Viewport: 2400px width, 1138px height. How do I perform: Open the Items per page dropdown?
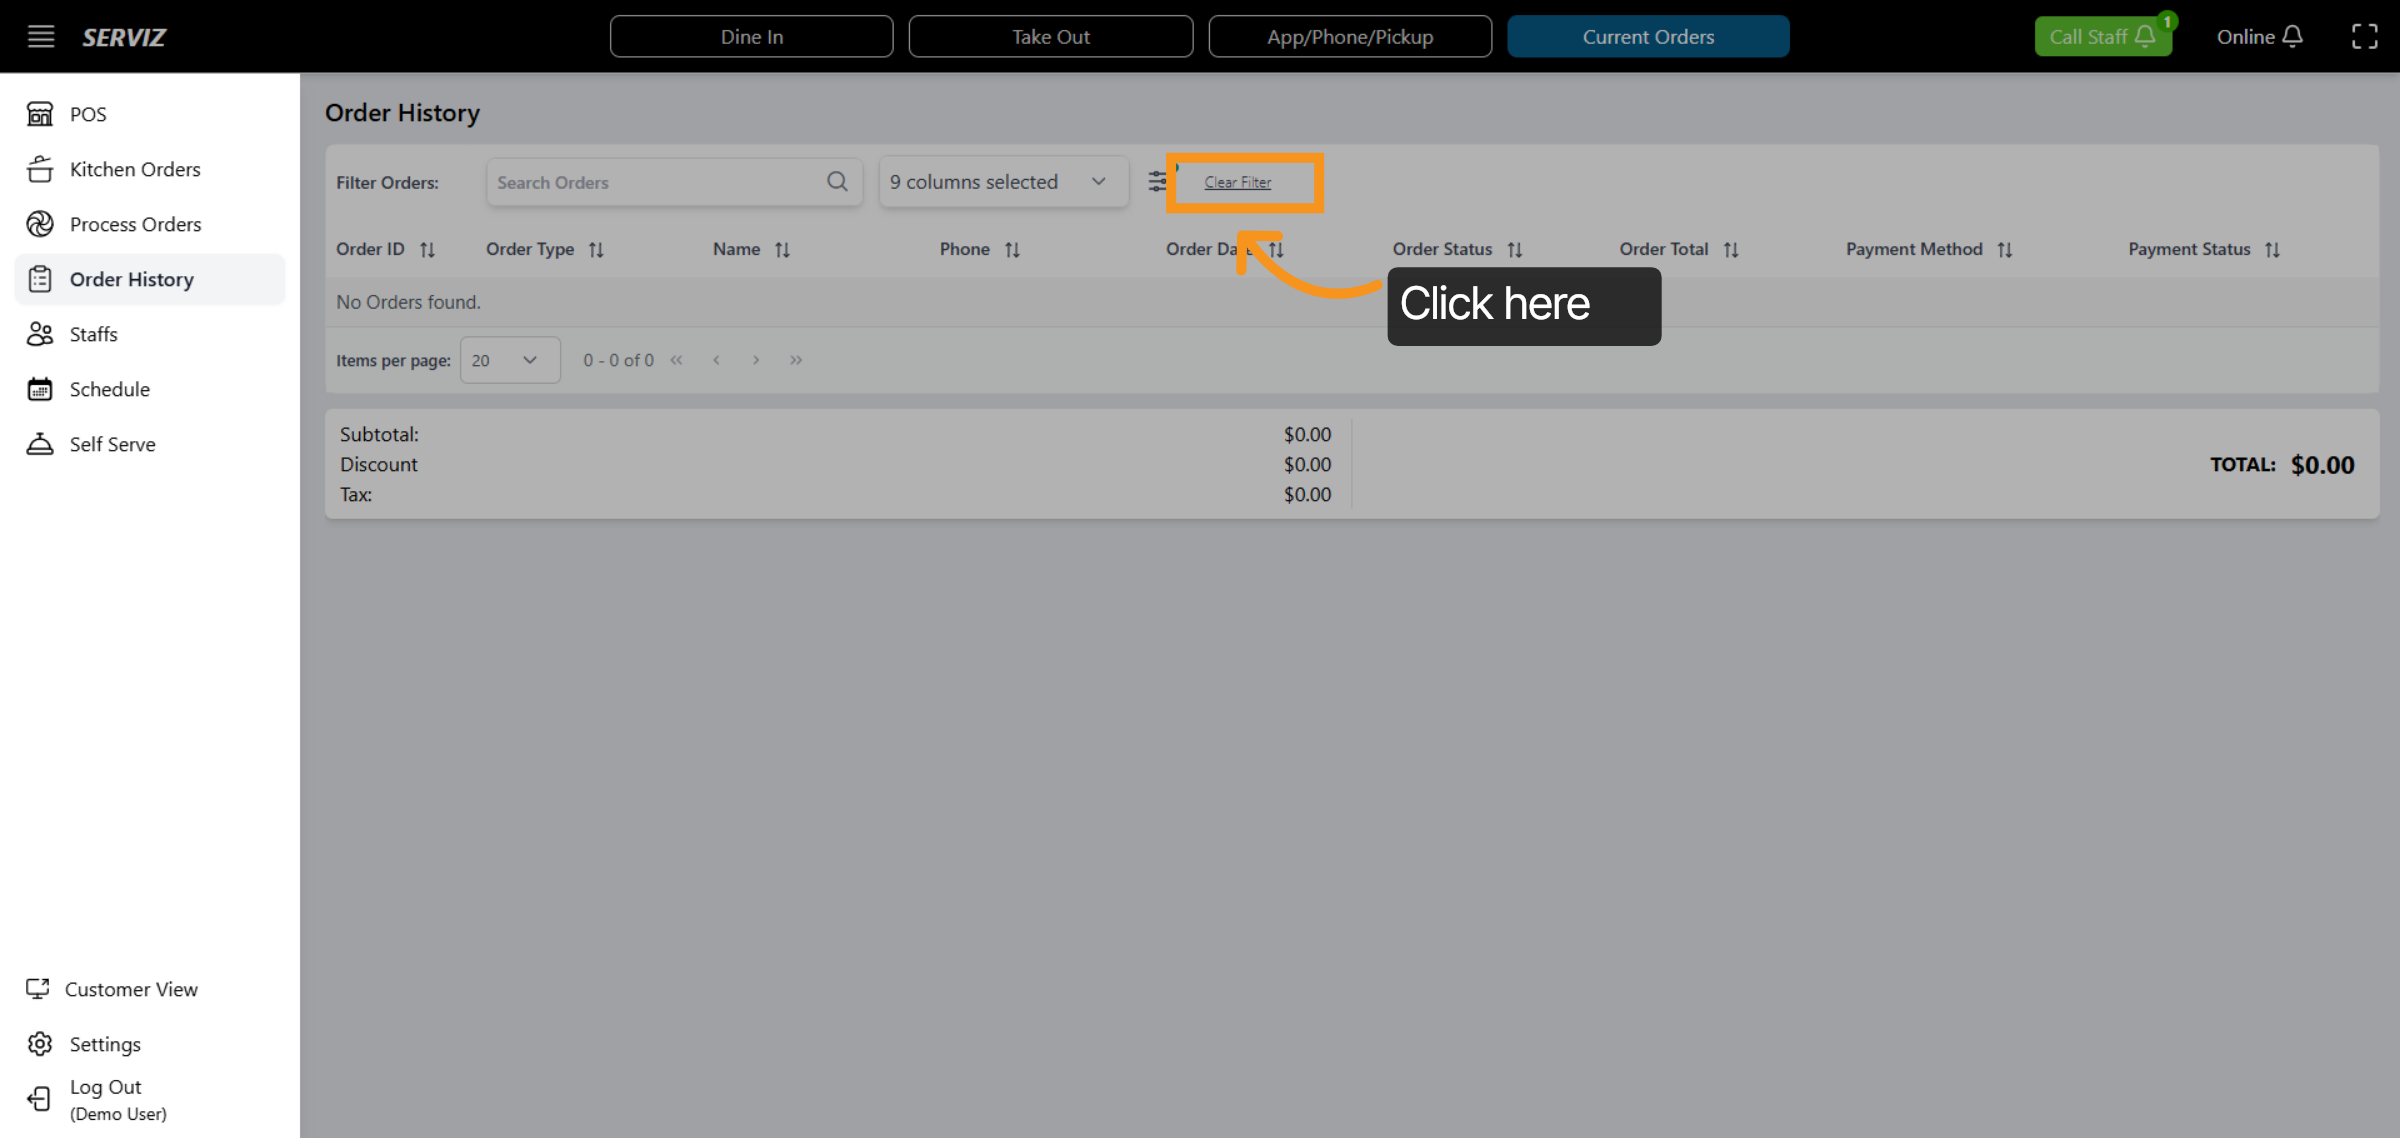coord(509,360)
